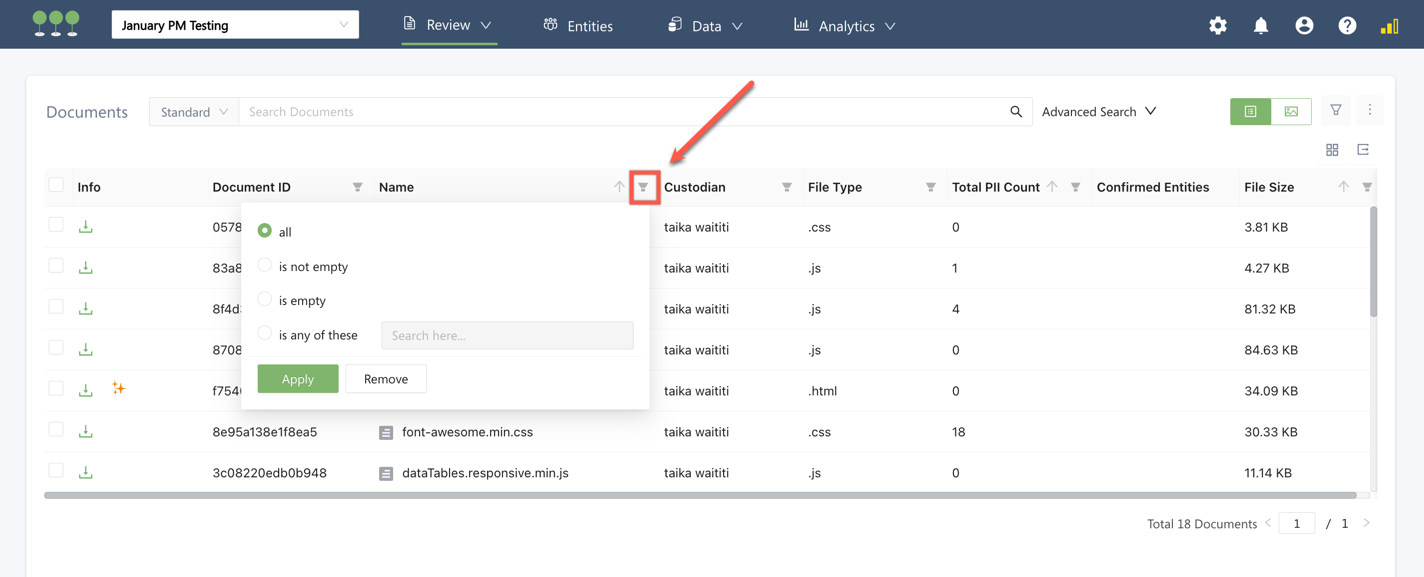Open the notifications bell
This screenshot has height=577, width=1424.
click(1261, 26)
